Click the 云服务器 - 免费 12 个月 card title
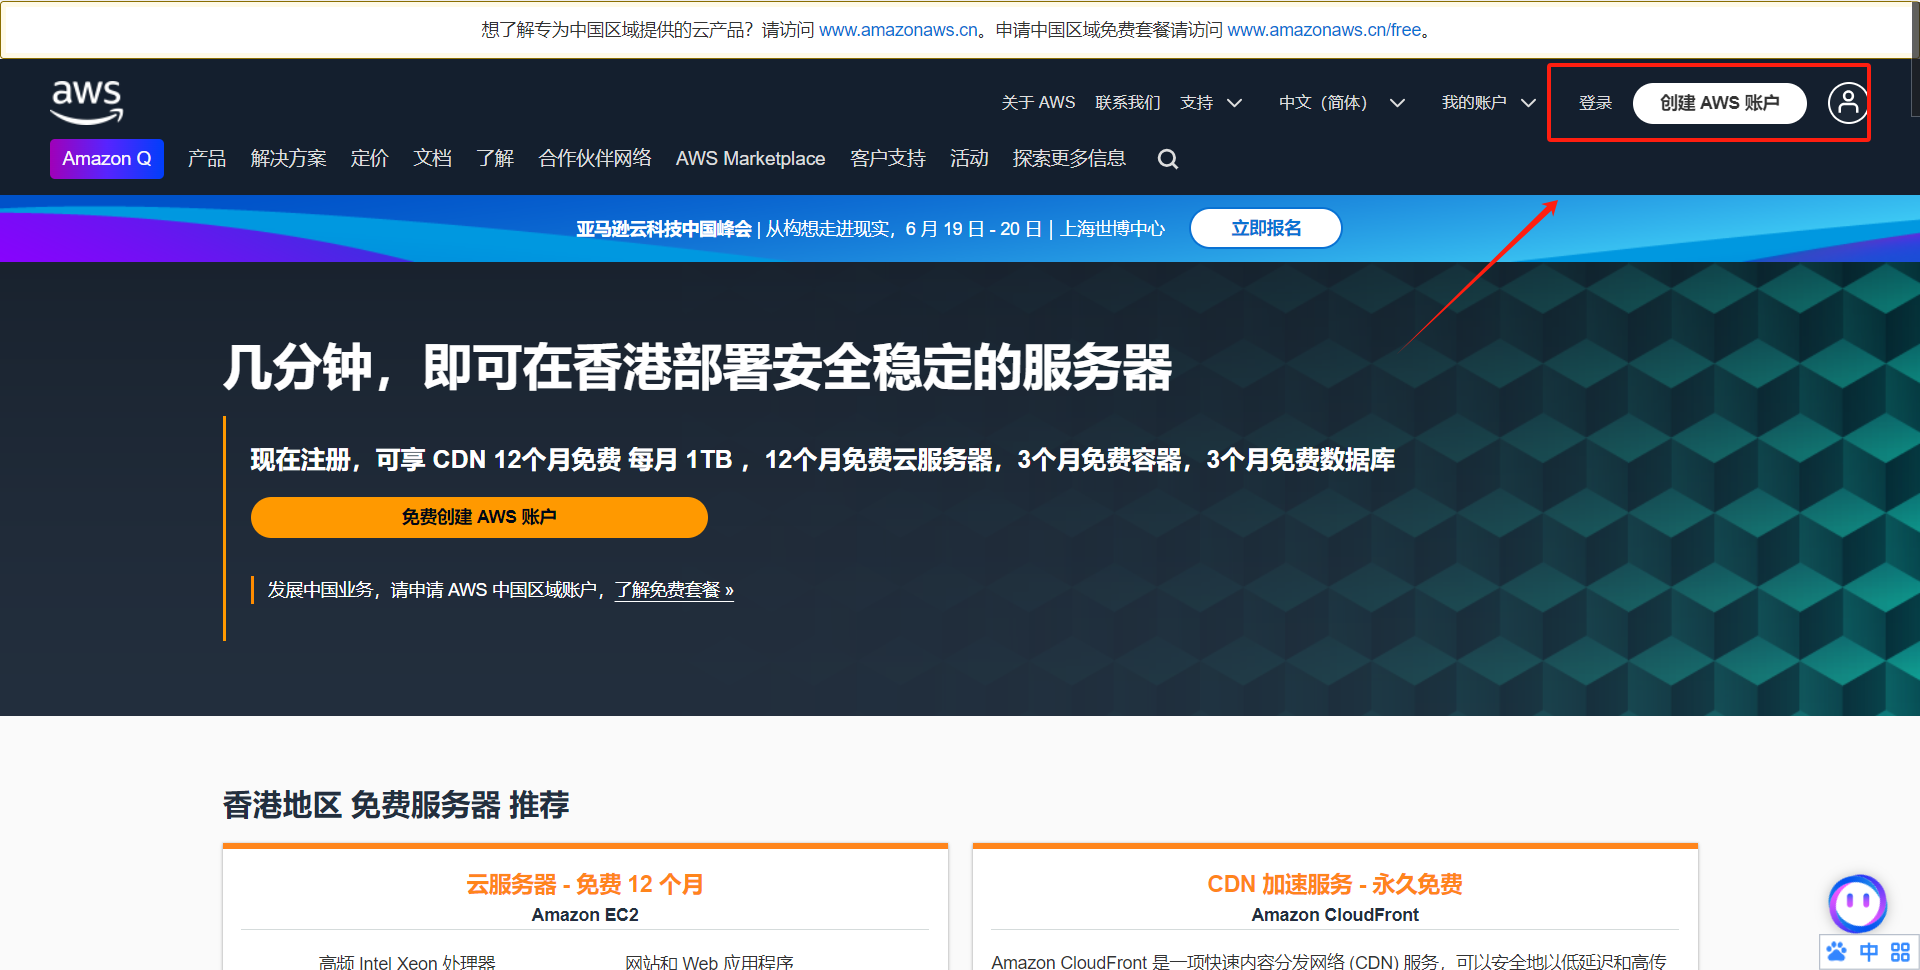 [x=585, y=884]
